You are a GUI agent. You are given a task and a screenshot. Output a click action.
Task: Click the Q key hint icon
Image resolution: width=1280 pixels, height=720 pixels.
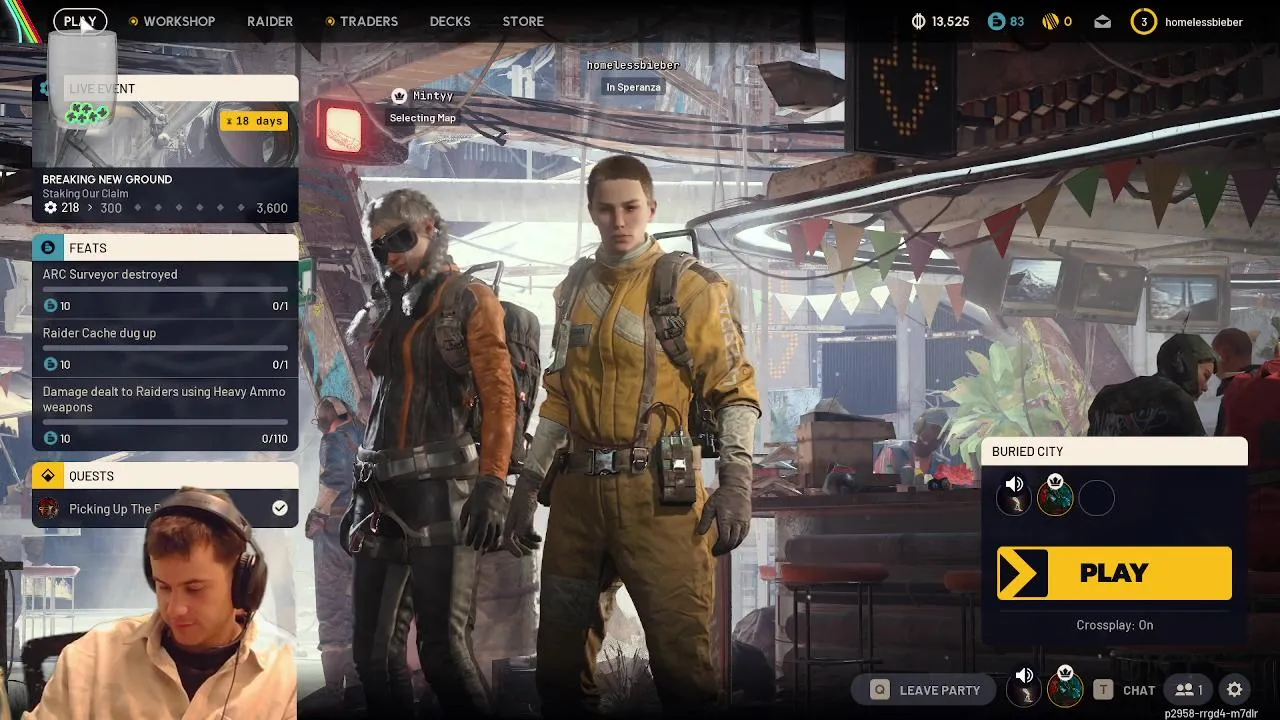(880, 690)
